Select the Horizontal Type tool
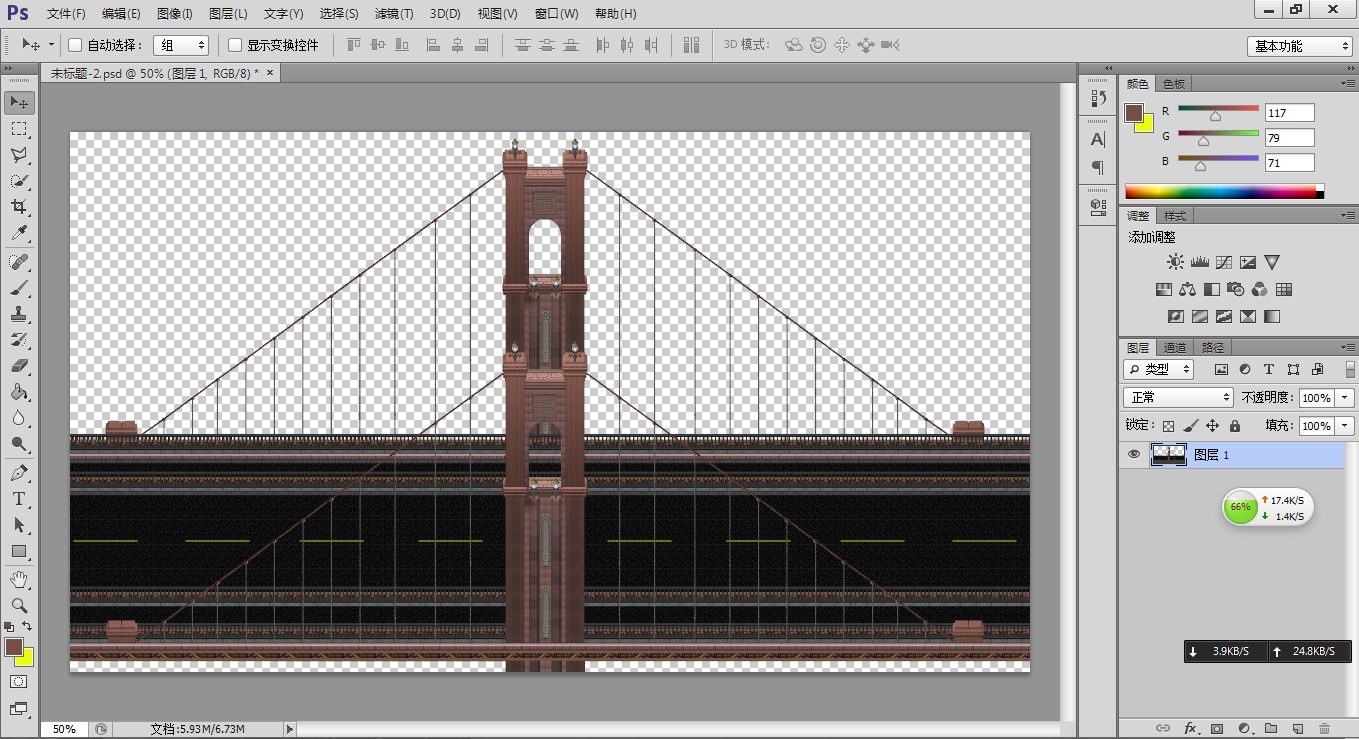 pos(19,499)
